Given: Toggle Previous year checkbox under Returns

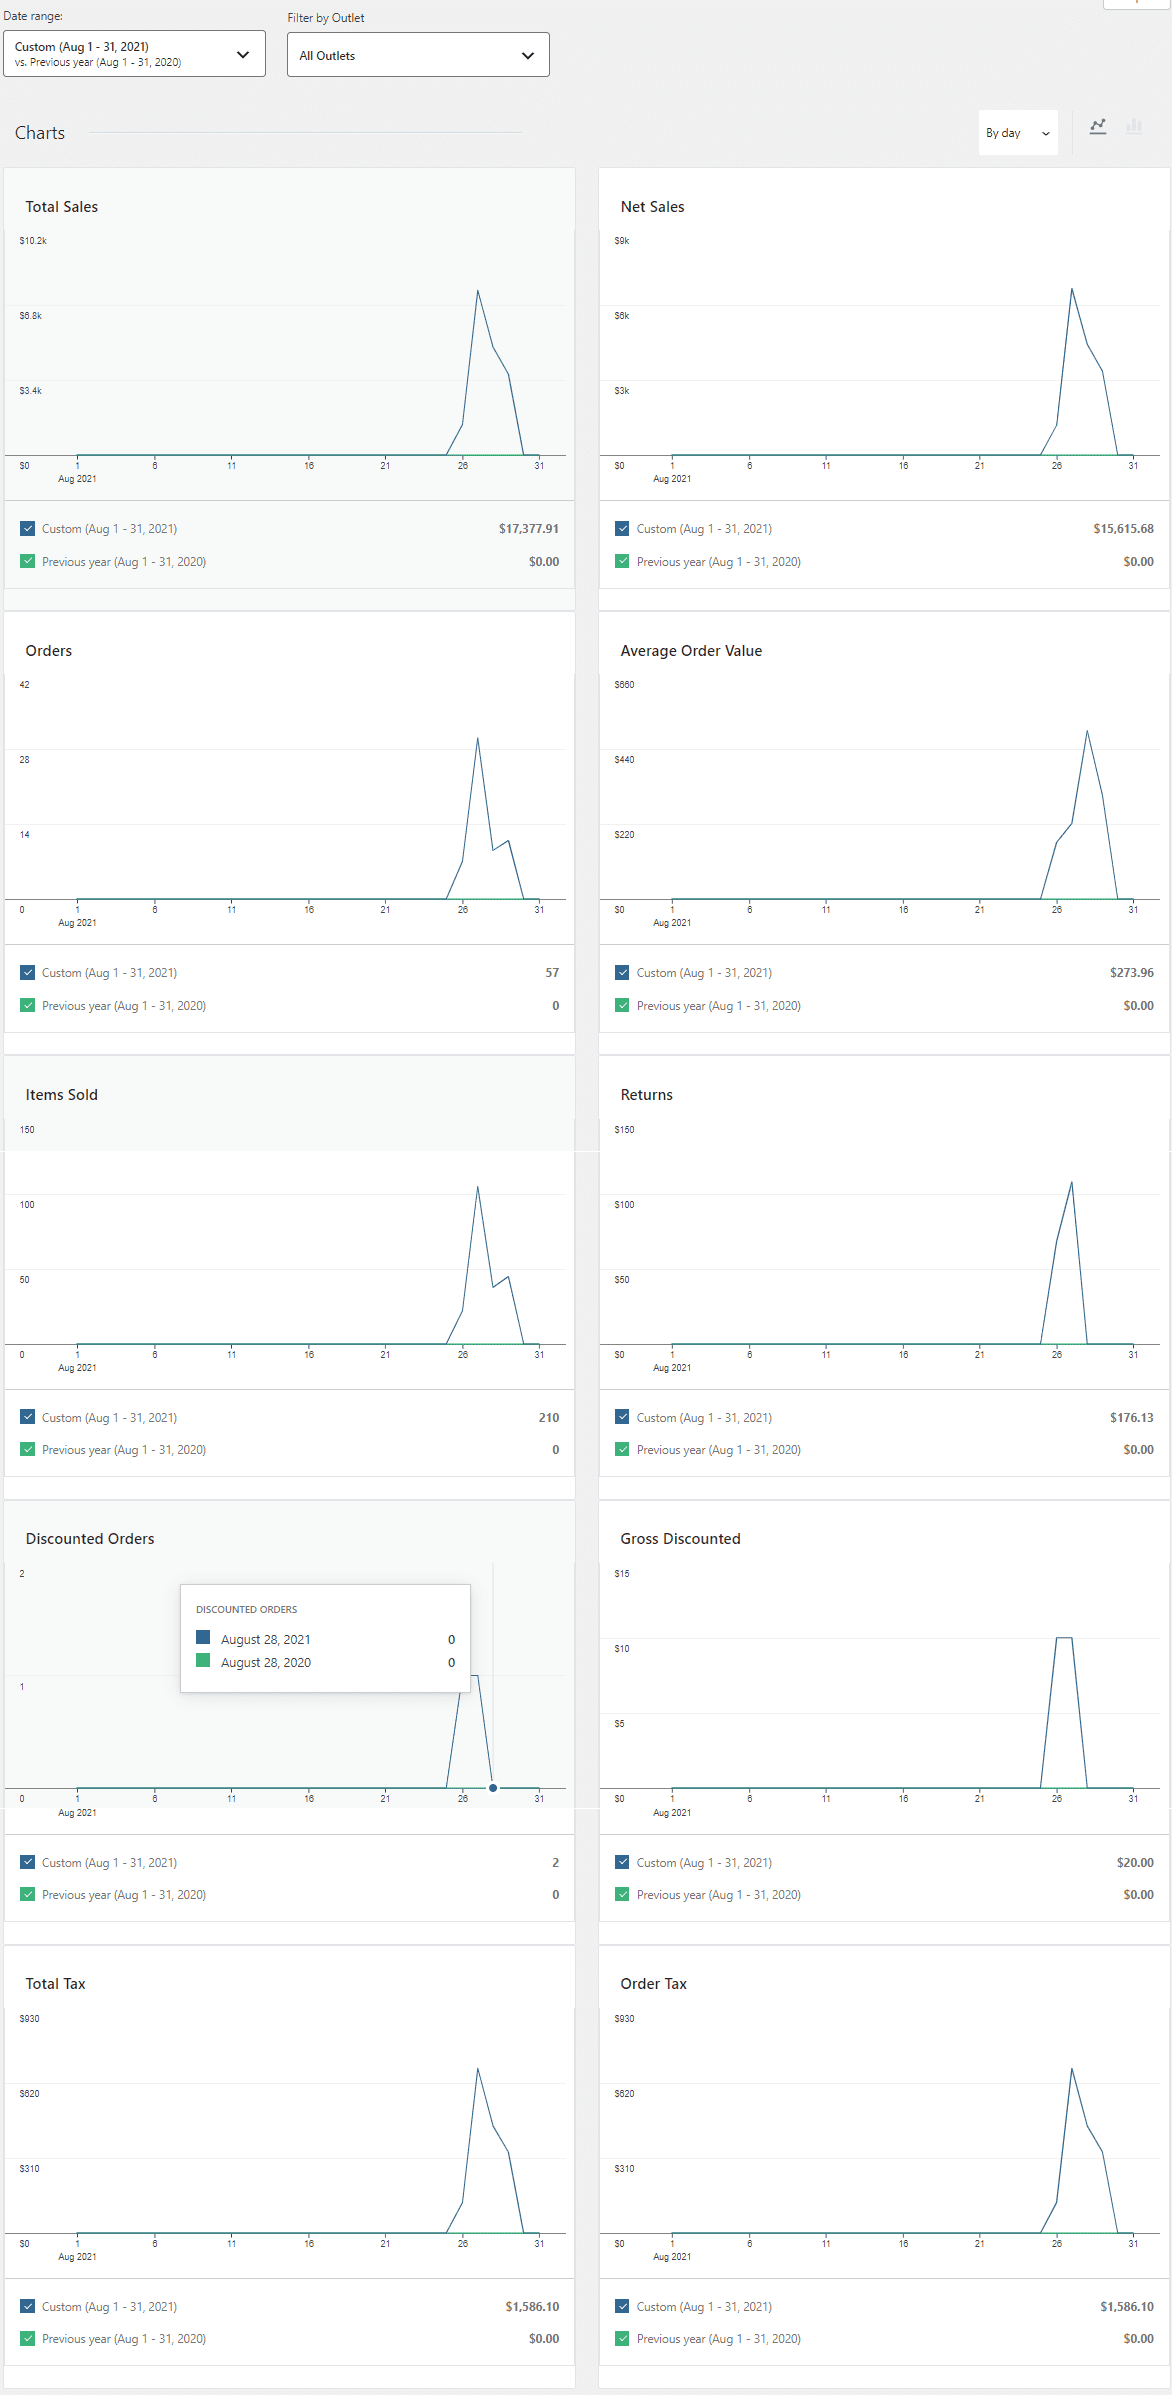Looking at the screenshot, I should tap(622, 1449).
